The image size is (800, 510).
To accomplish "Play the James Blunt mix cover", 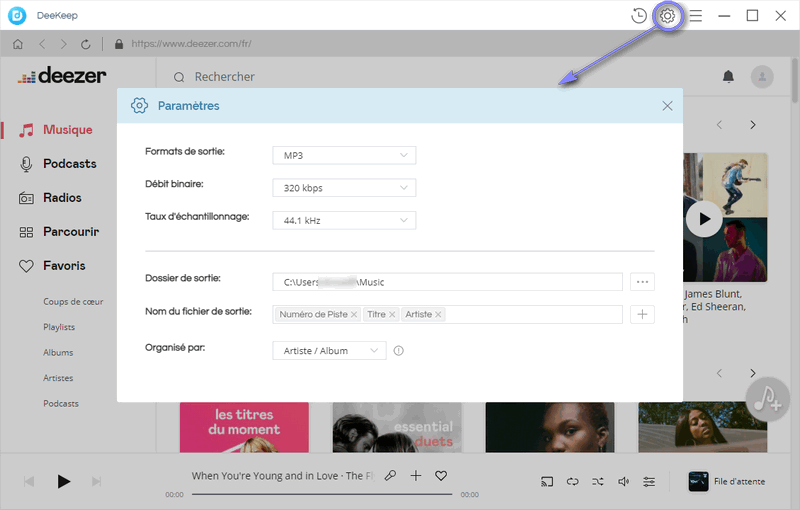I will click(704, 219).
